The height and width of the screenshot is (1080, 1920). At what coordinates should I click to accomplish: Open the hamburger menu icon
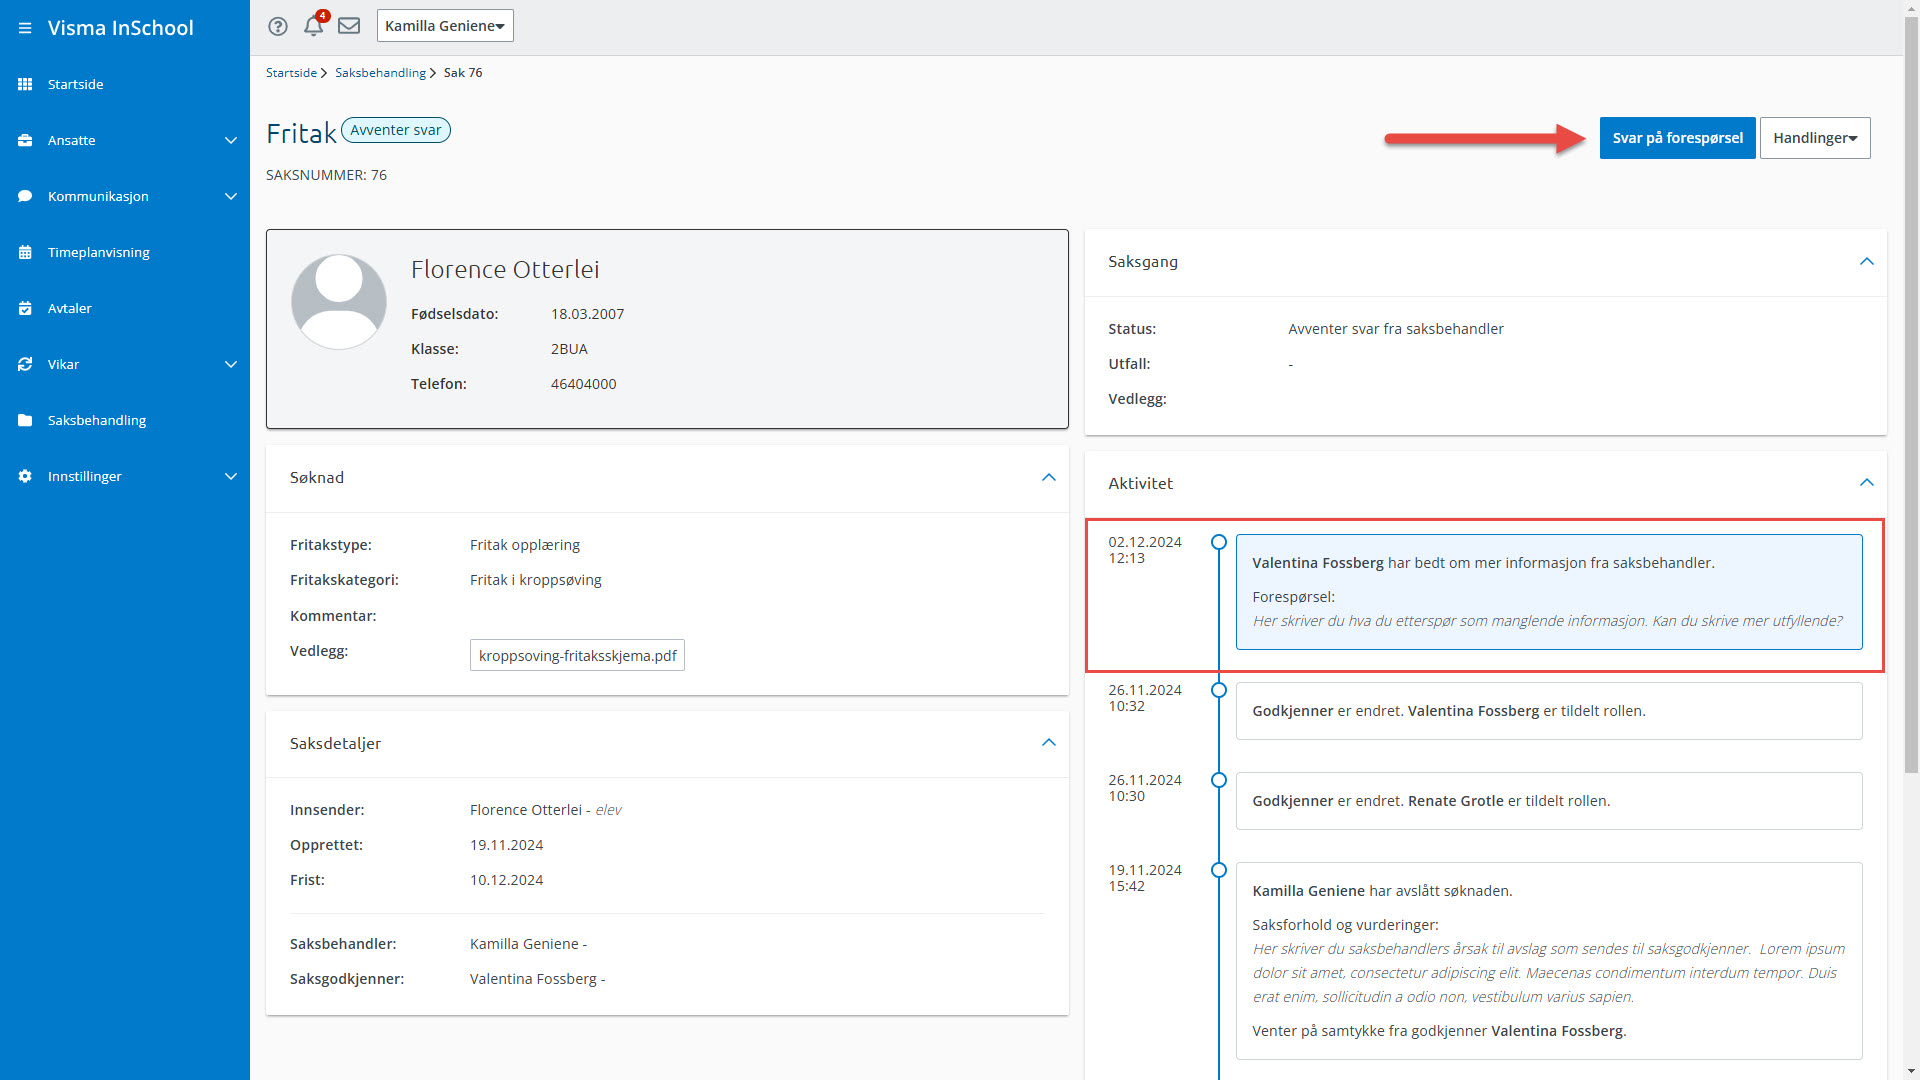click(x=25, y=28)
